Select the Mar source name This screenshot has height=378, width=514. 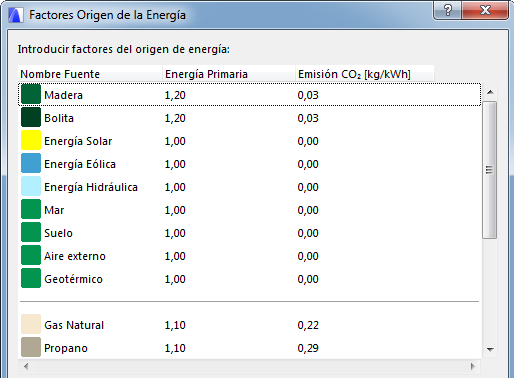(x=54, y=210)
